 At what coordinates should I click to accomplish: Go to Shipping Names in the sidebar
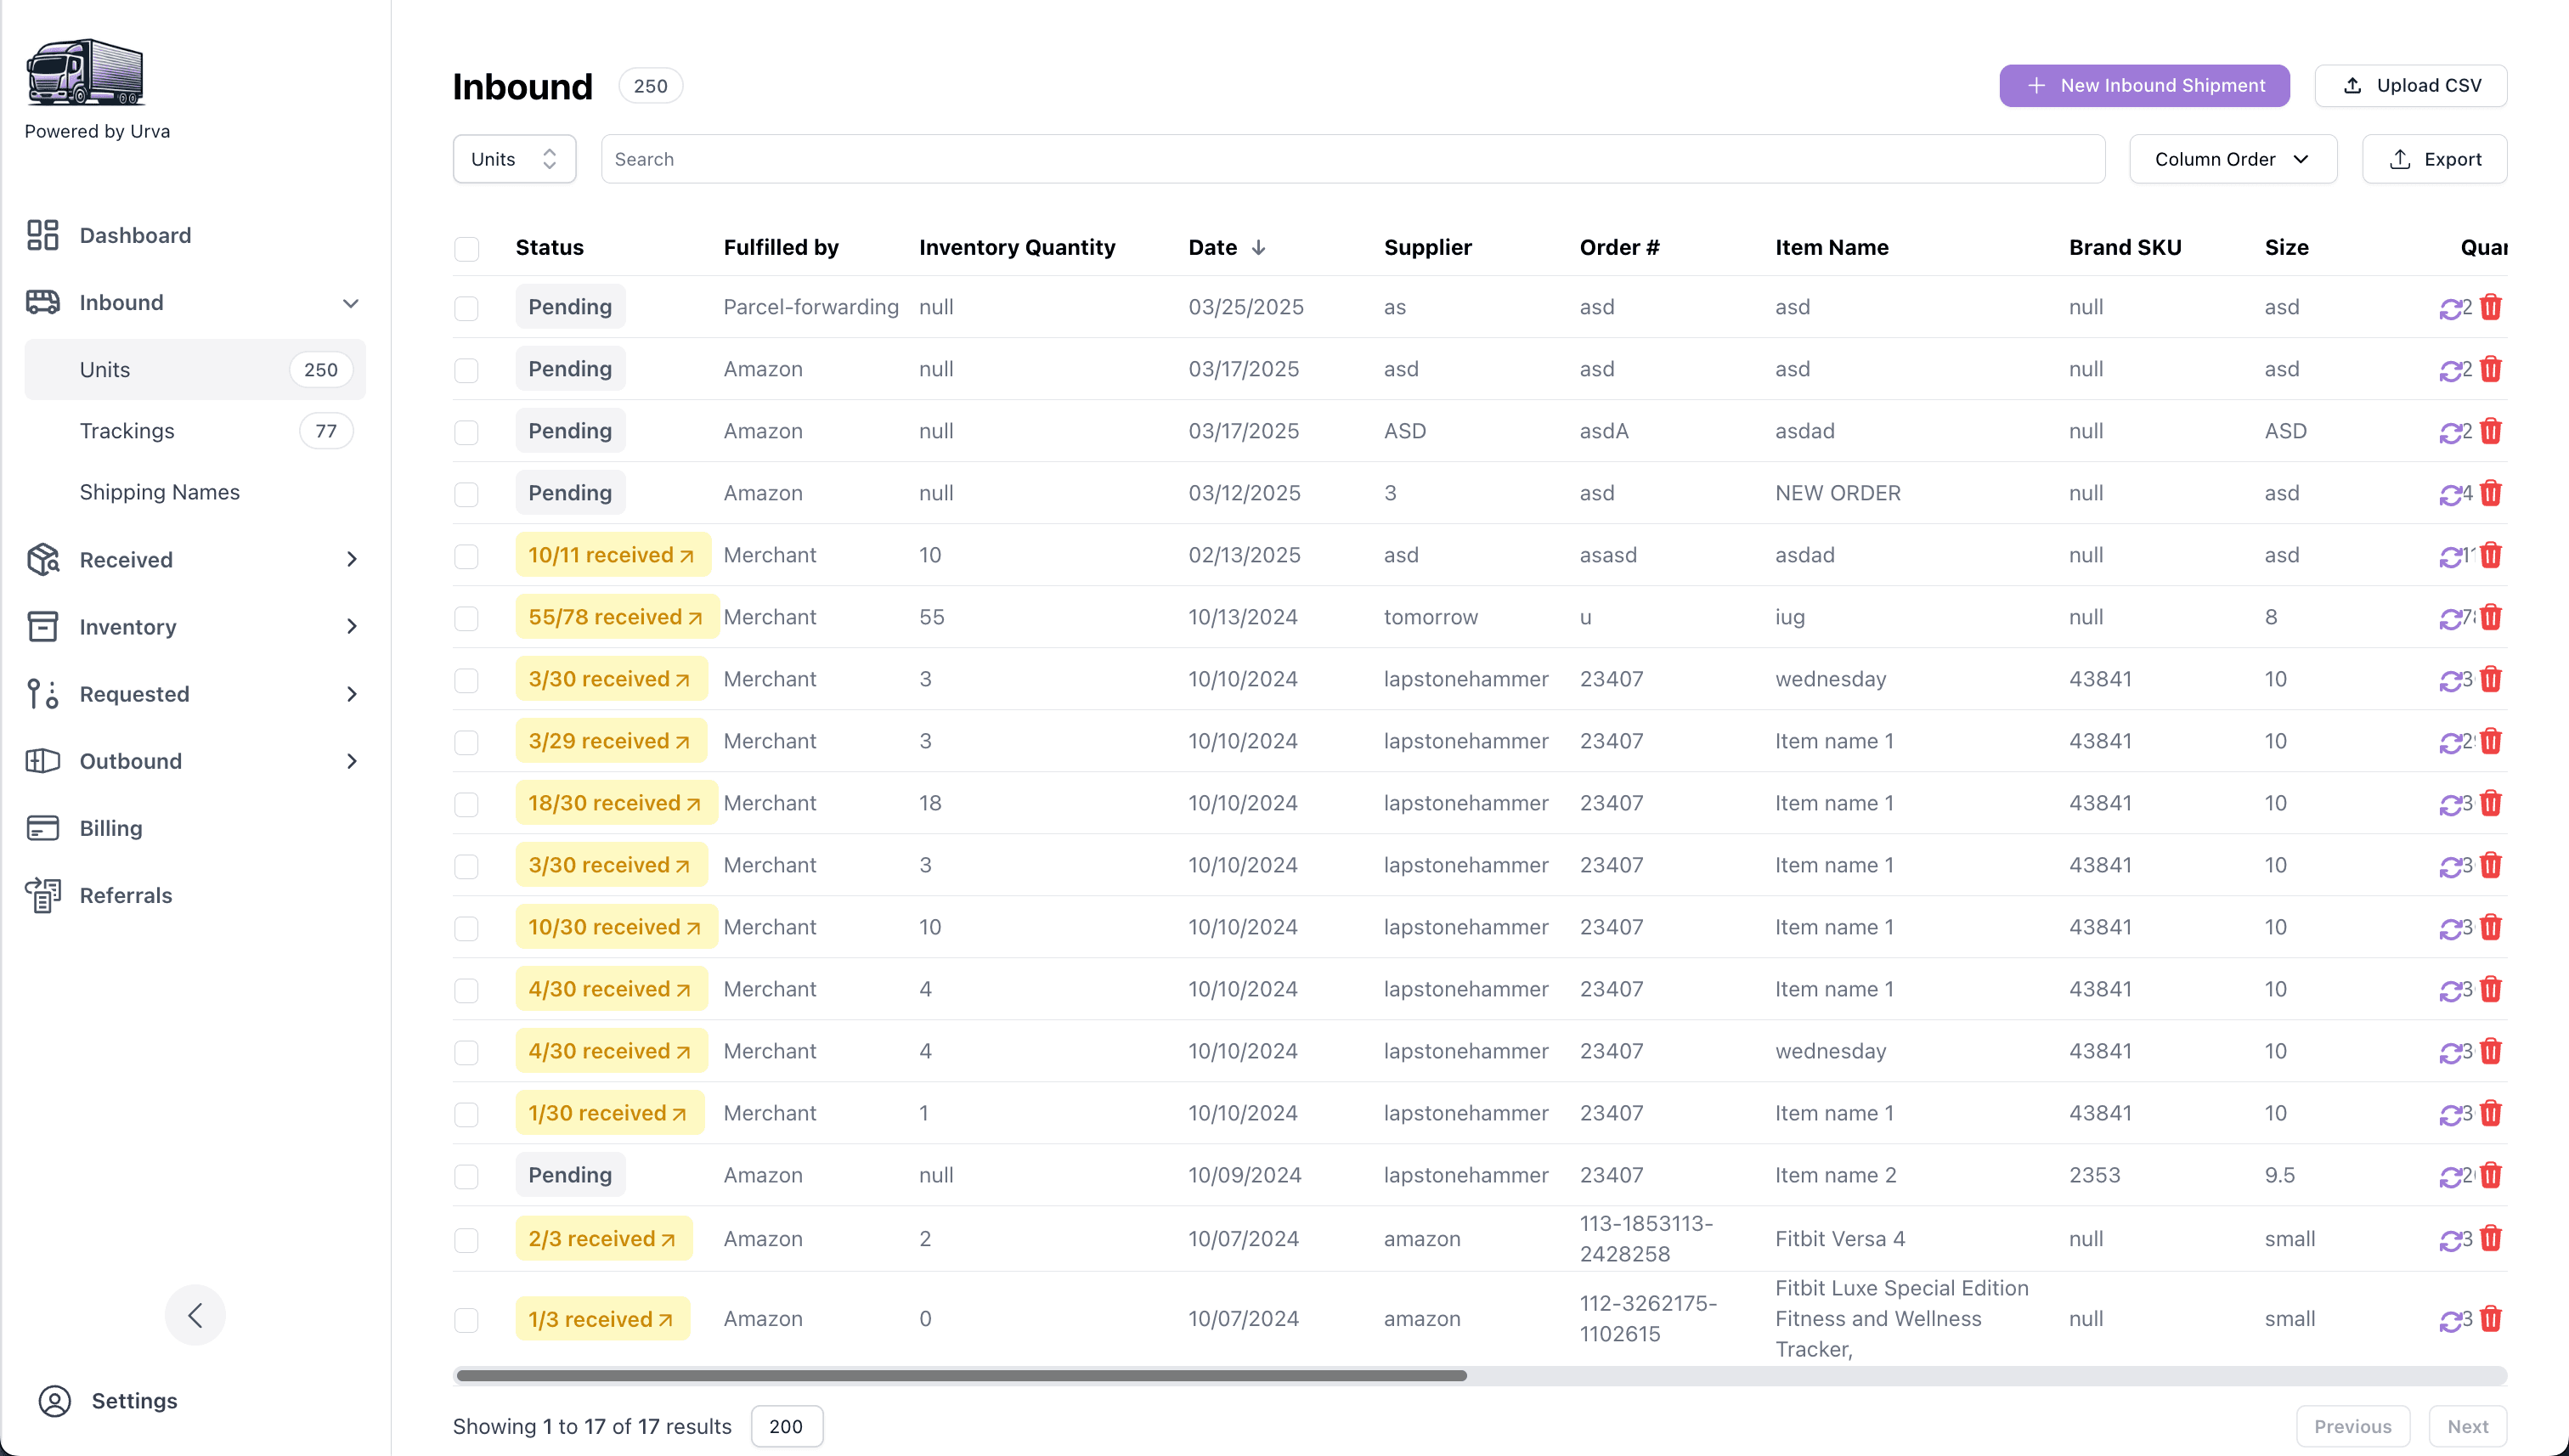click(x=159, y=492)
